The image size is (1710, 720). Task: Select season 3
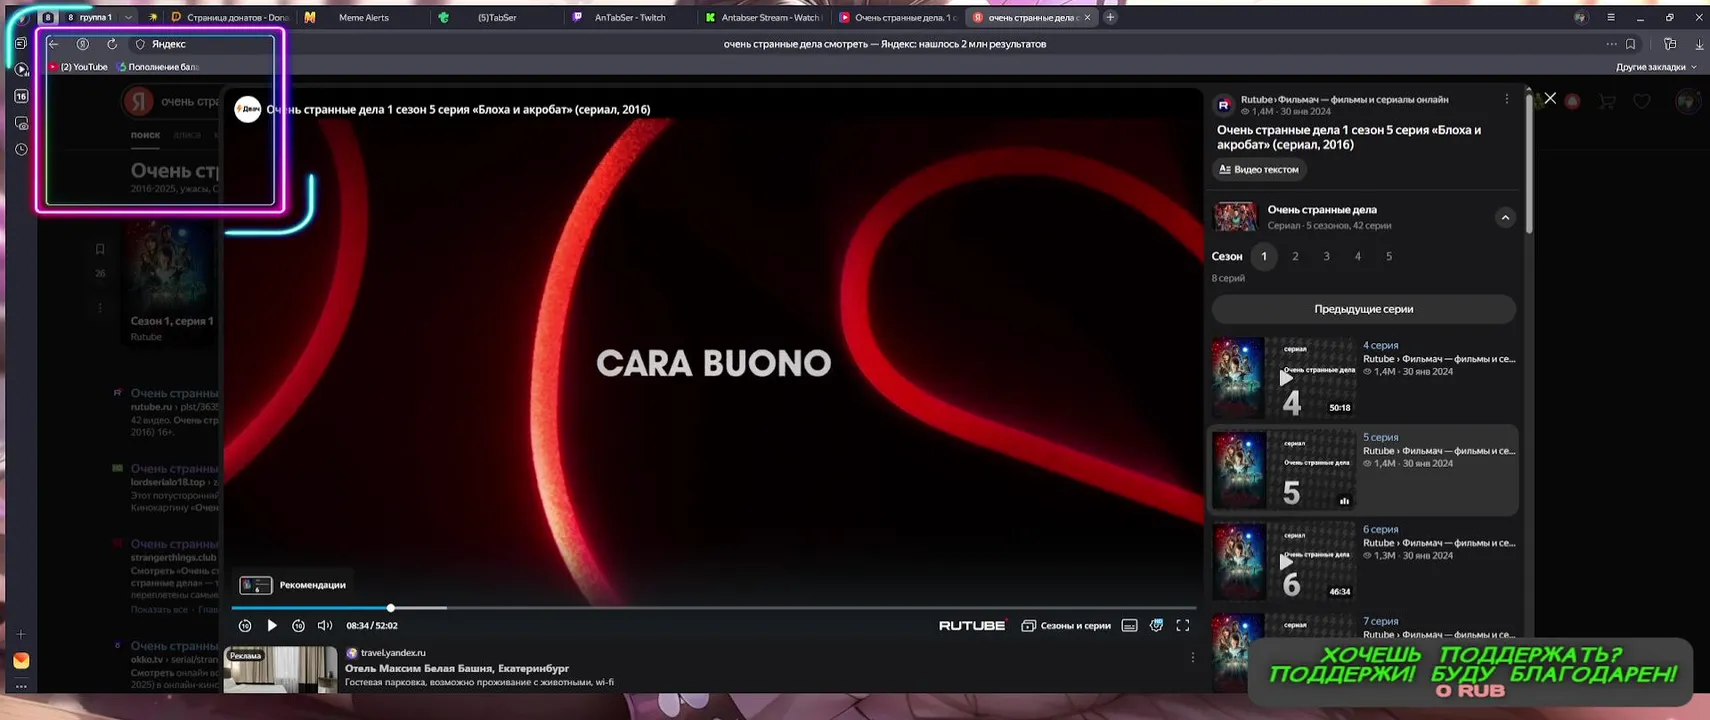(x=1327, y=256)
